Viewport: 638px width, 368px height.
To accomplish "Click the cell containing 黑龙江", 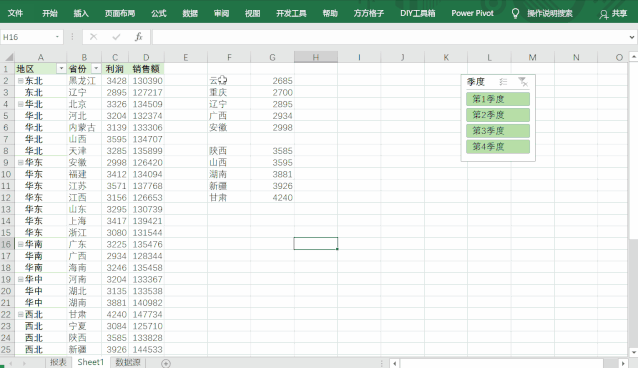I will click(x=84, y=81).
